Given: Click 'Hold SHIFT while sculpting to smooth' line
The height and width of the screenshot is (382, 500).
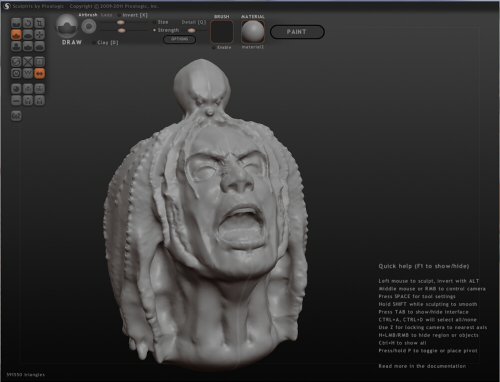Looking at the screenshot, I should (x=428, y=304).
